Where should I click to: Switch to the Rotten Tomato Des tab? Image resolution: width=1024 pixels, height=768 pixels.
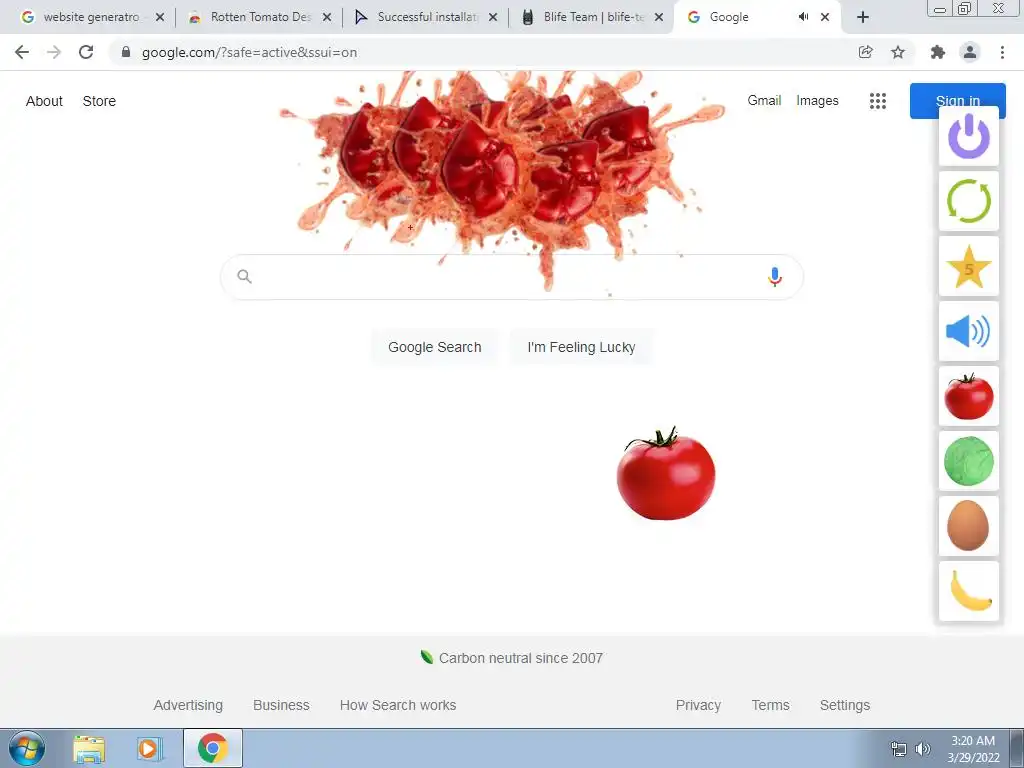(260, 17)
